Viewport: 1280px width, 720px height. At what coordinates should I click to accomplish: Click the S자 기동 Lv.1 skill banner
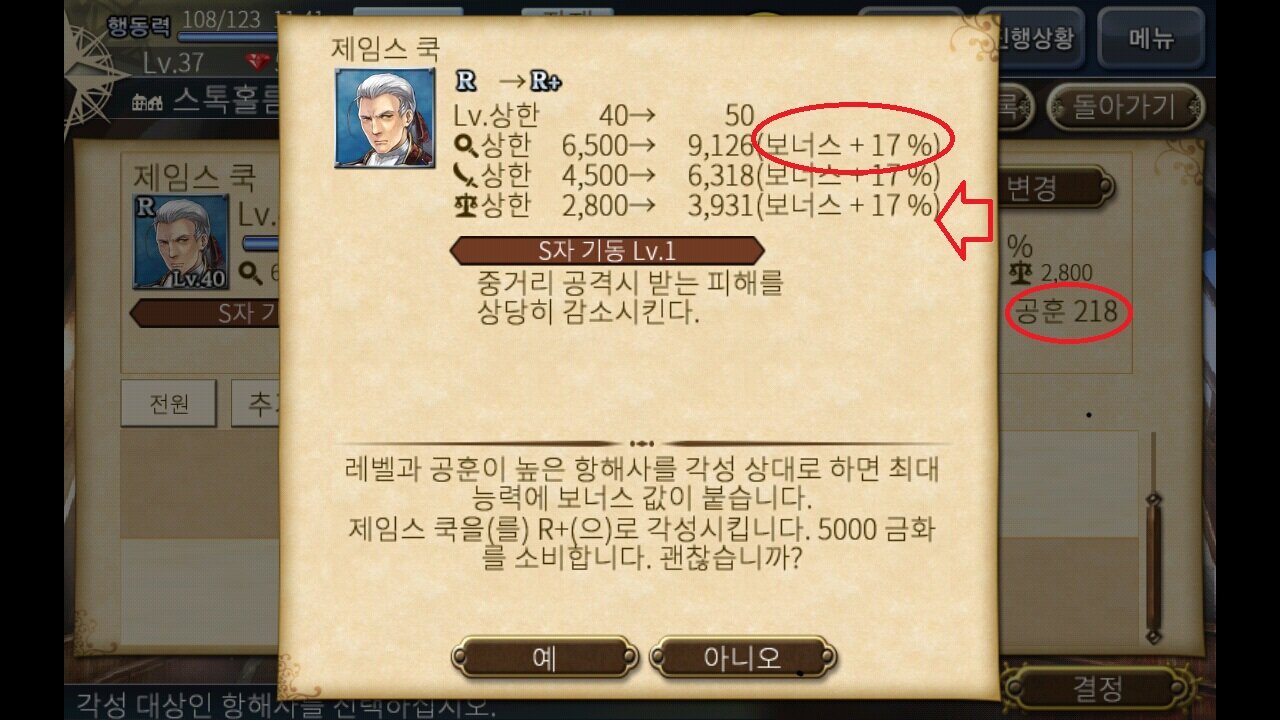(607, 250)
